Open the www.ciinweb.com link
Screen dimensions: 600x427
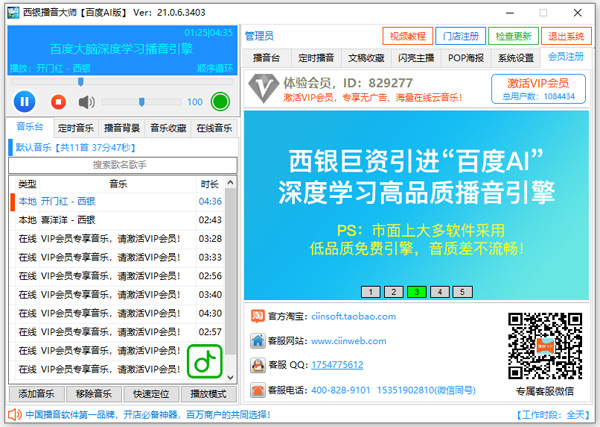[x=349, y=341]
